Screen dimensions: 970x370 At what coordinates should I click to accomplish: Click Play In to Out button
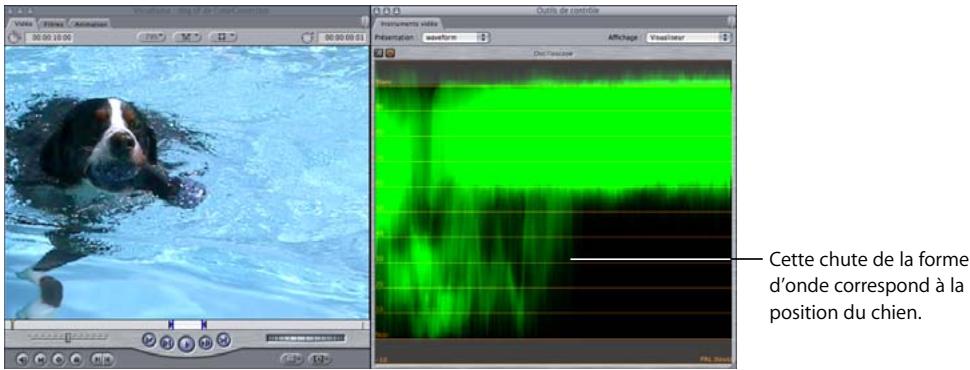[167, 342]
